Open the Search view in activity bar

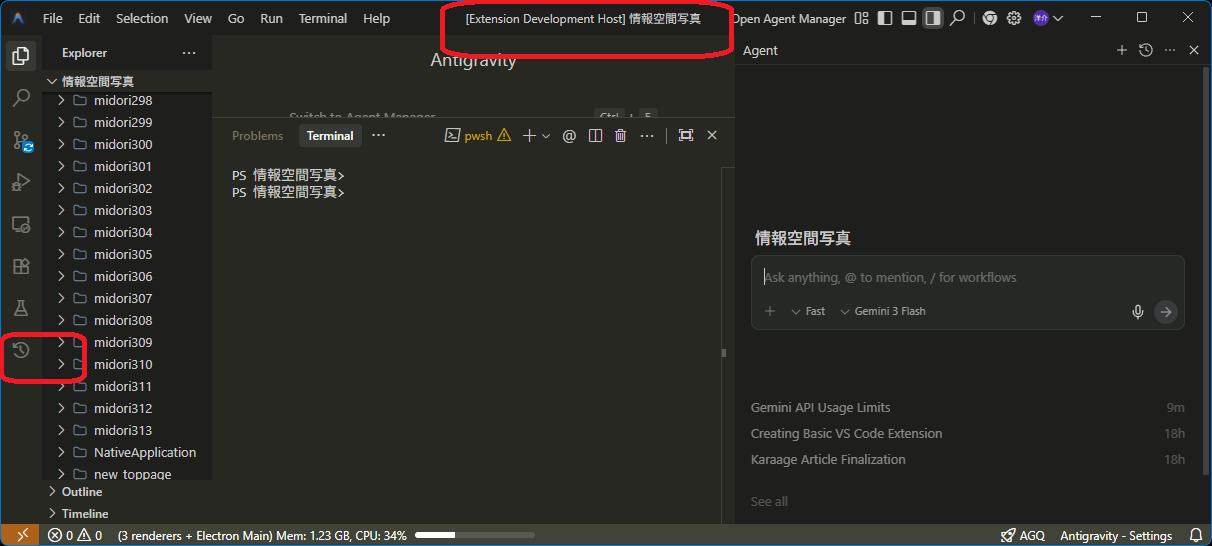point(20,98)
